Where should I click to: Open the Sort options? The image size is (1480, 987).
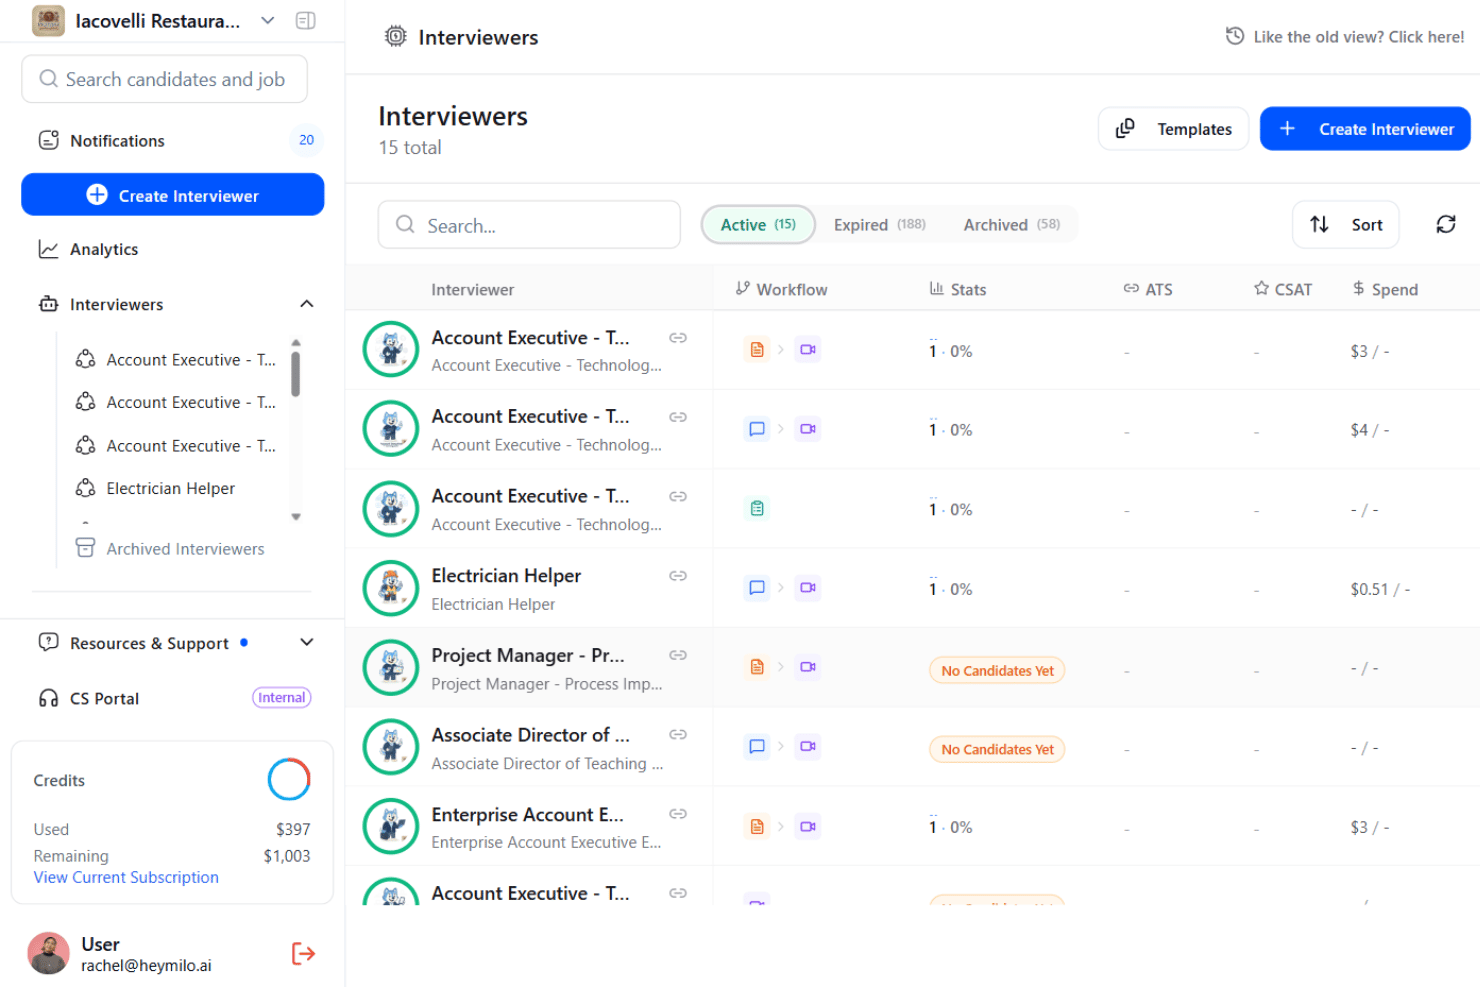pos(1345,225)
